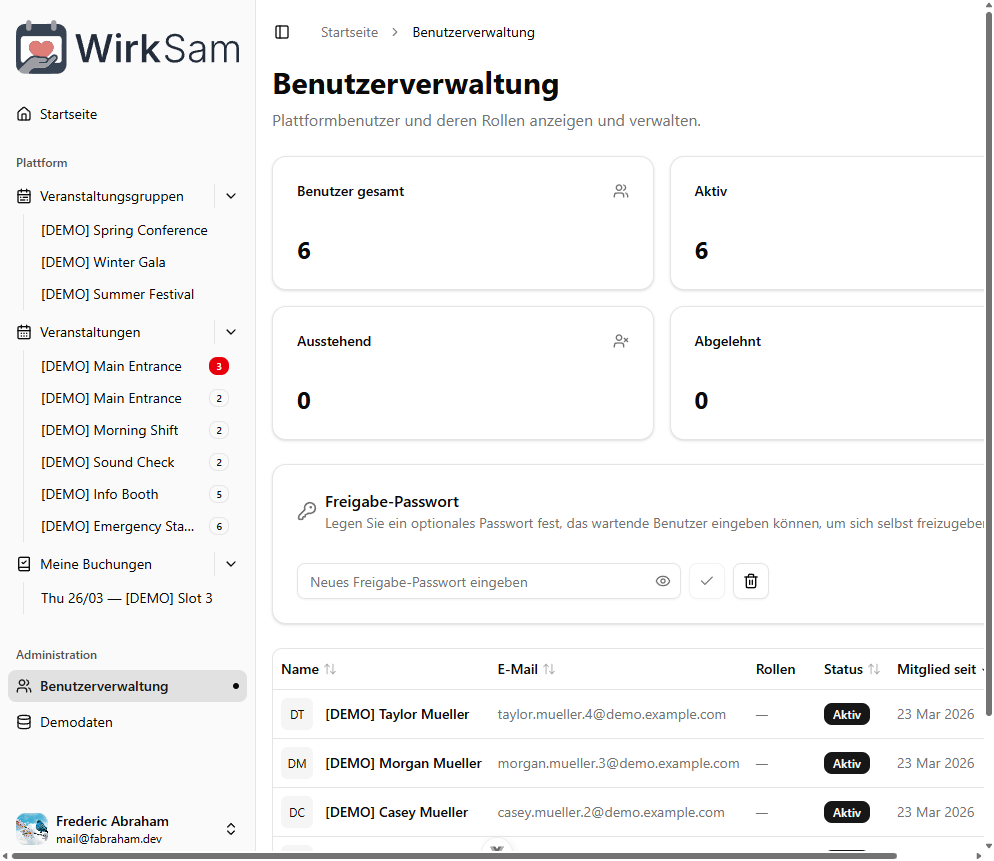The image size is (994, 861).
Task: Open Meine Buchungen menu item
Action: tap(111, 564)
